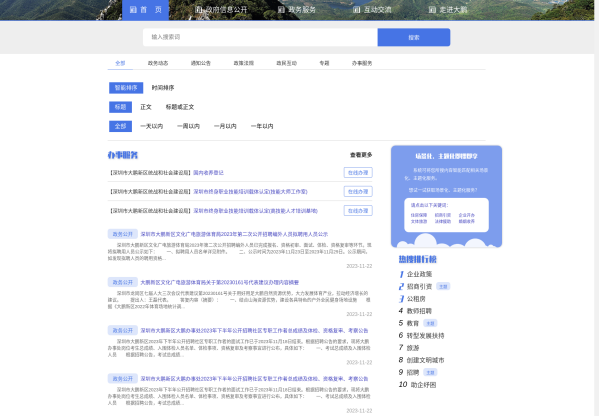Open 2023年第二次公开招聘编外人员 result title

[x=234, y=234]
